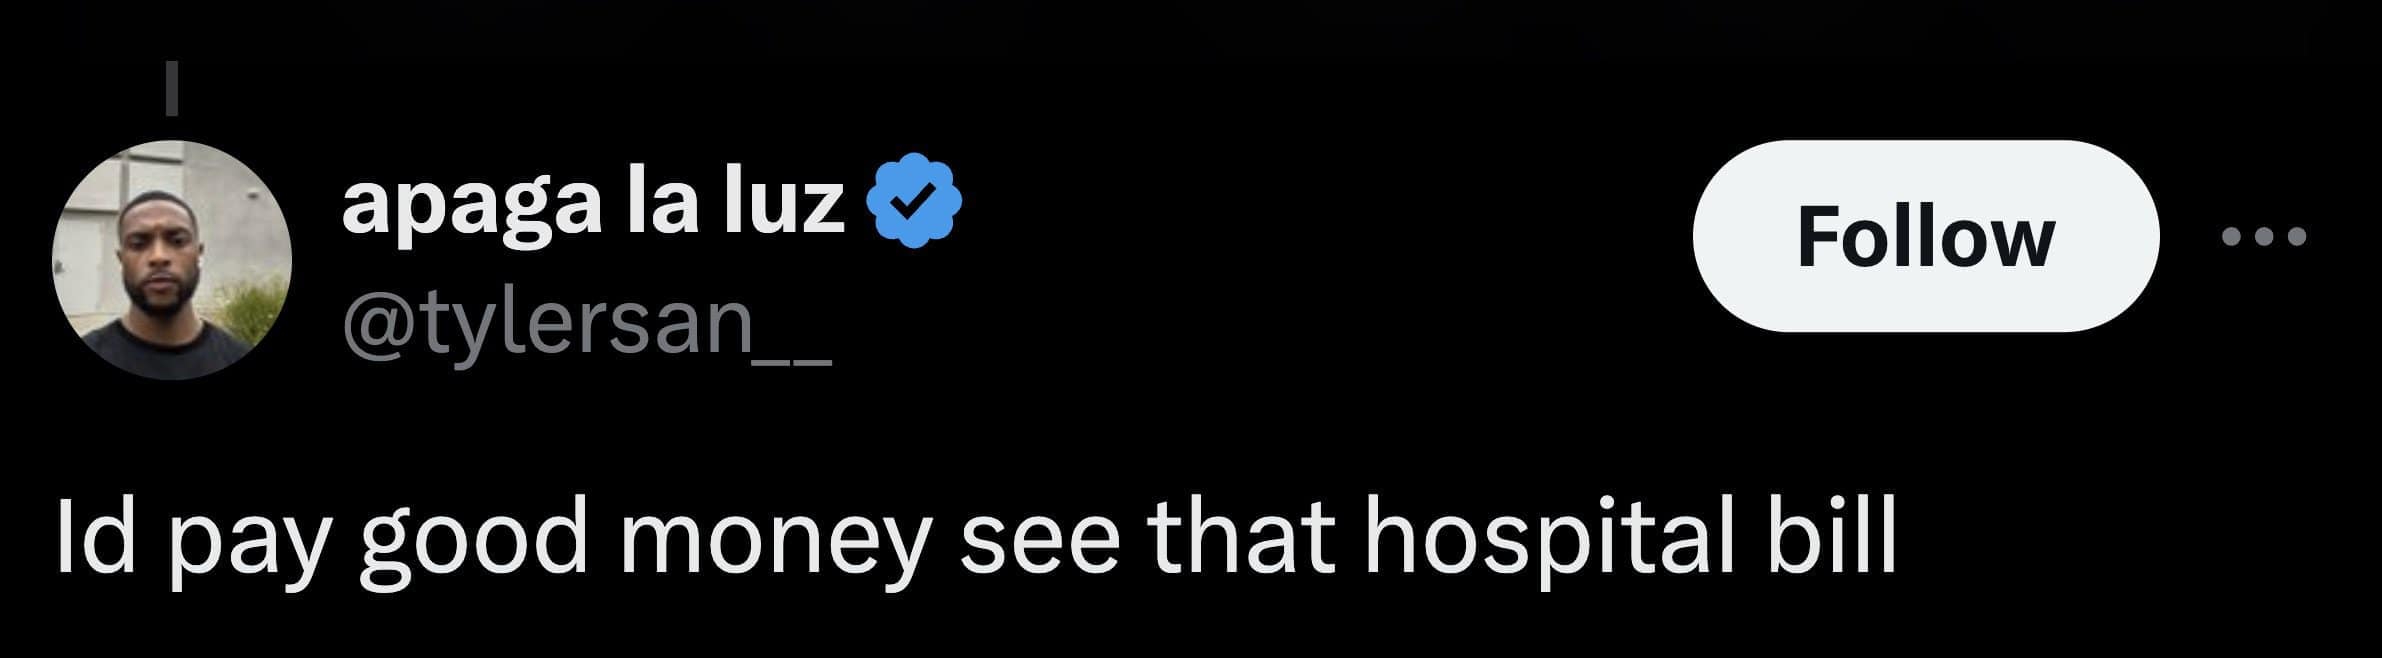Follow the apaga la luz account

click(1926, 236)
